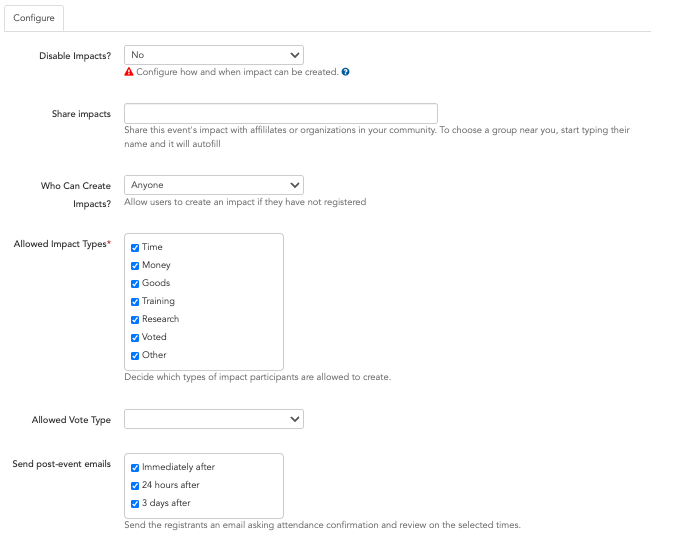Expand the Who Can Create Impacts dropdown

coord(214,185)
